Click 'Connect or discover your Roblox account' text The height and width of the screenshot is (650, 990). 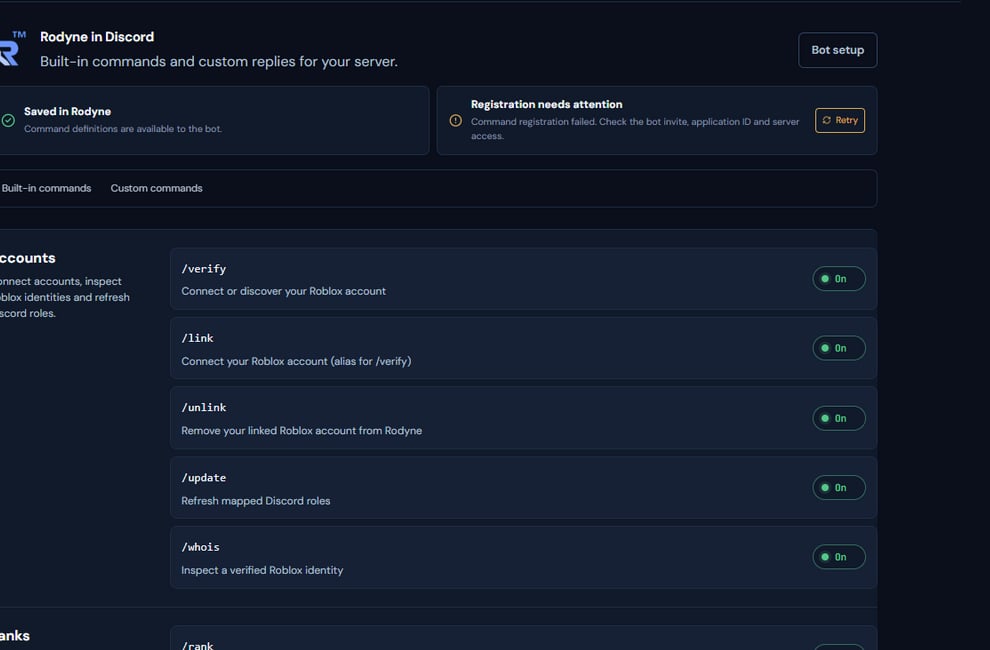[x=283, y=291]
